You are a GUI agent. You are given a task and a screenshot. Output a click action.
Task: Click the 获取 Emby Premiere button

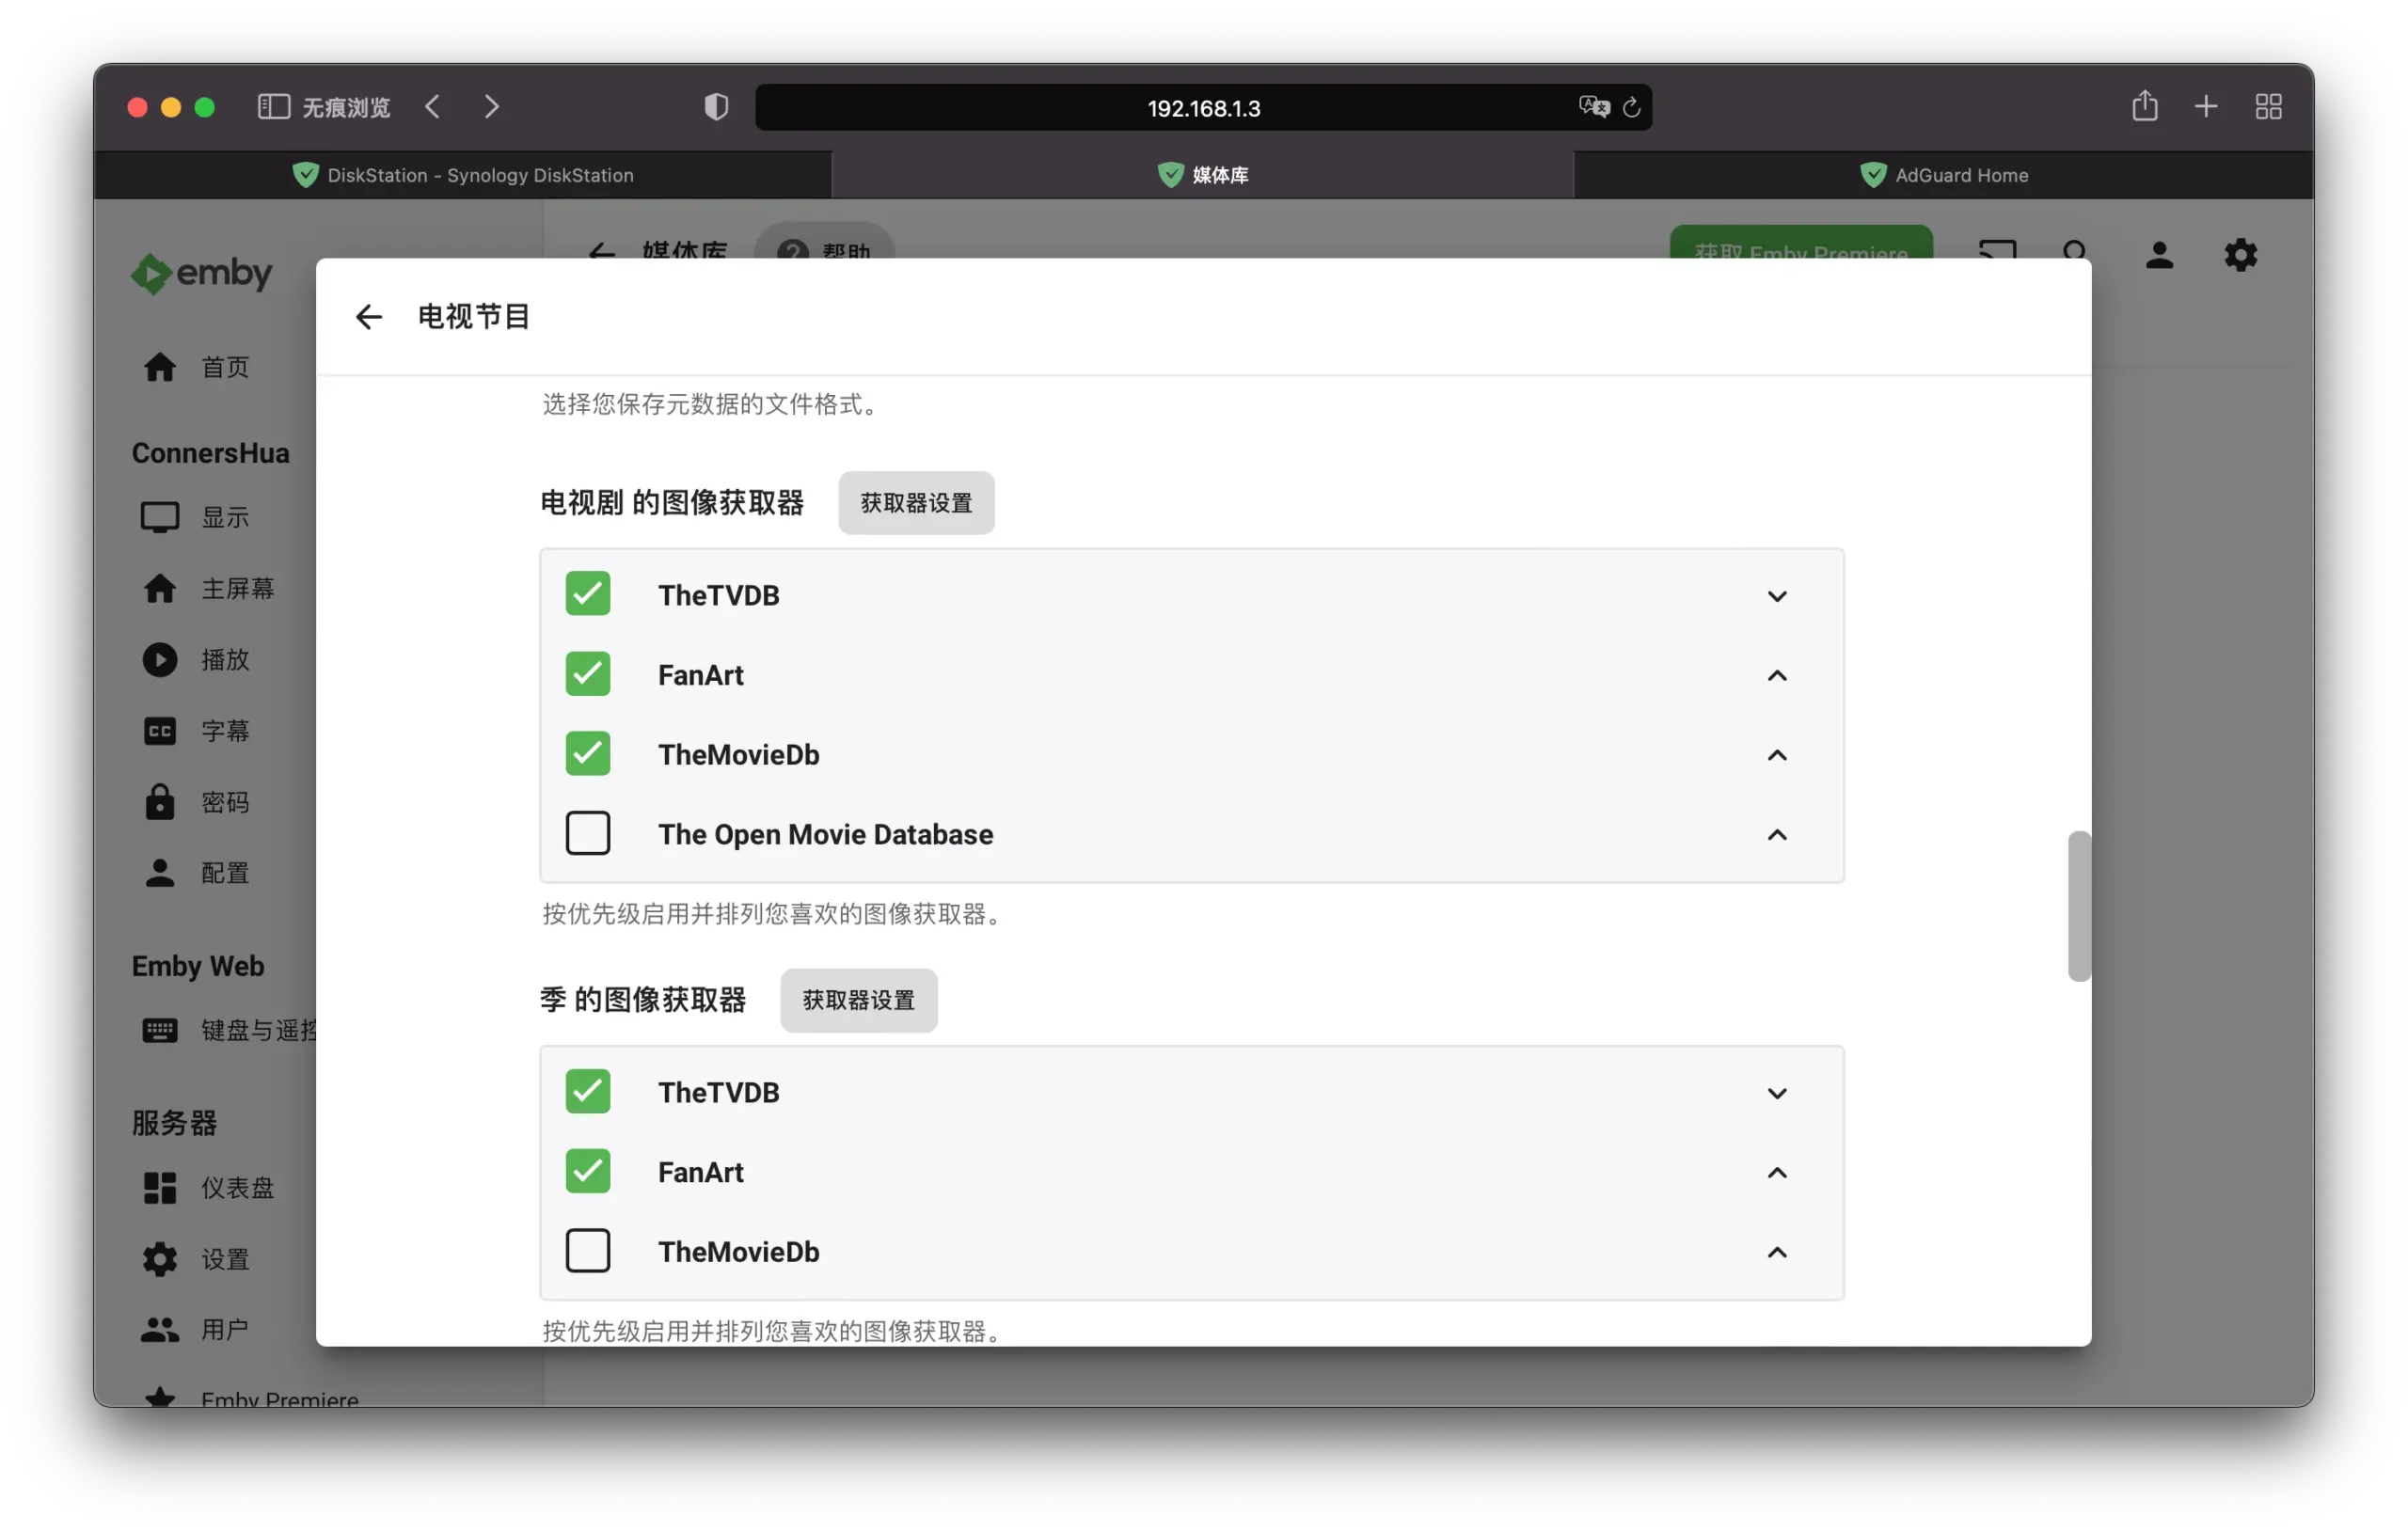click(1801, 244)
